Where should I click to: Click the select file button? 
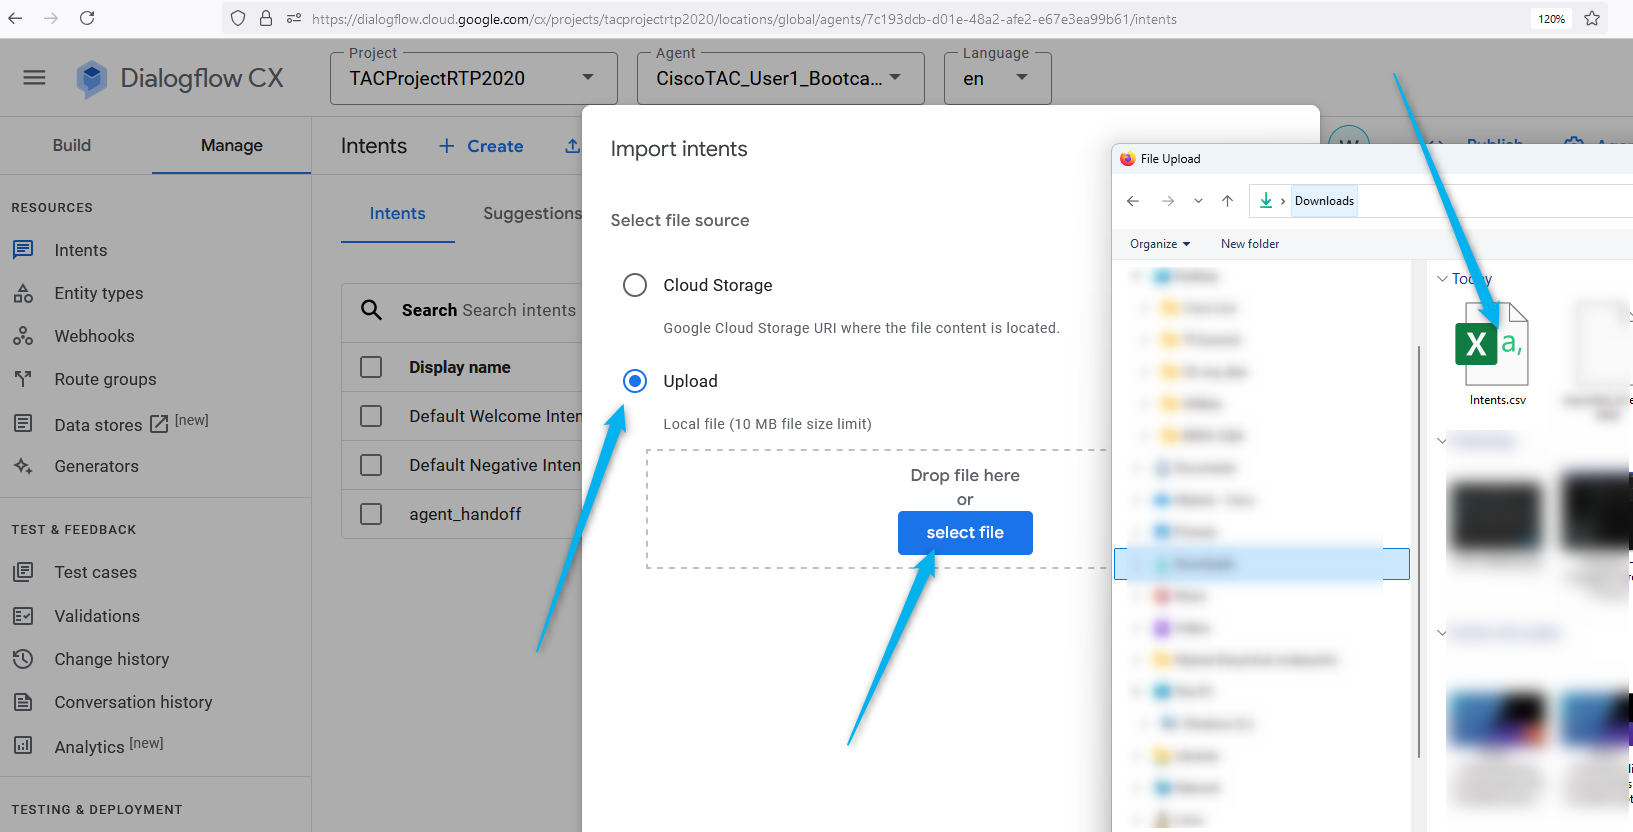coord(965,533)
